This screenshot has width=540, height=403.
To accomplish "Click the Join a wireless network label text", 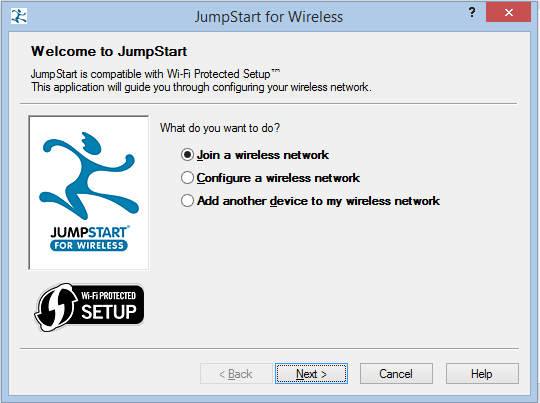I will 263,155.
